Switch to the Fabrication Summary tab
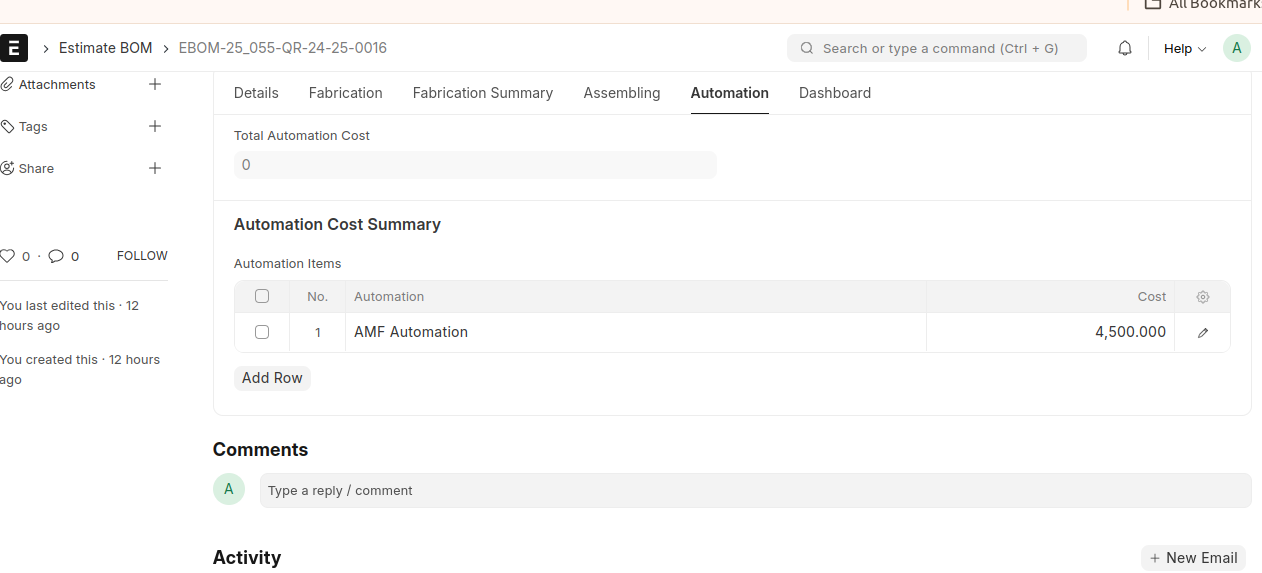Image resolution: width=1262 pixels, height=573 pixels. [x=482, y=93]
